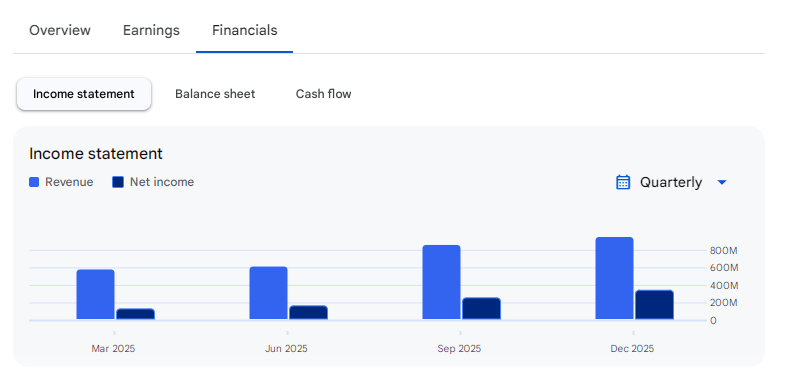
Task: Select the Income statement view
Action: point(84,94)
